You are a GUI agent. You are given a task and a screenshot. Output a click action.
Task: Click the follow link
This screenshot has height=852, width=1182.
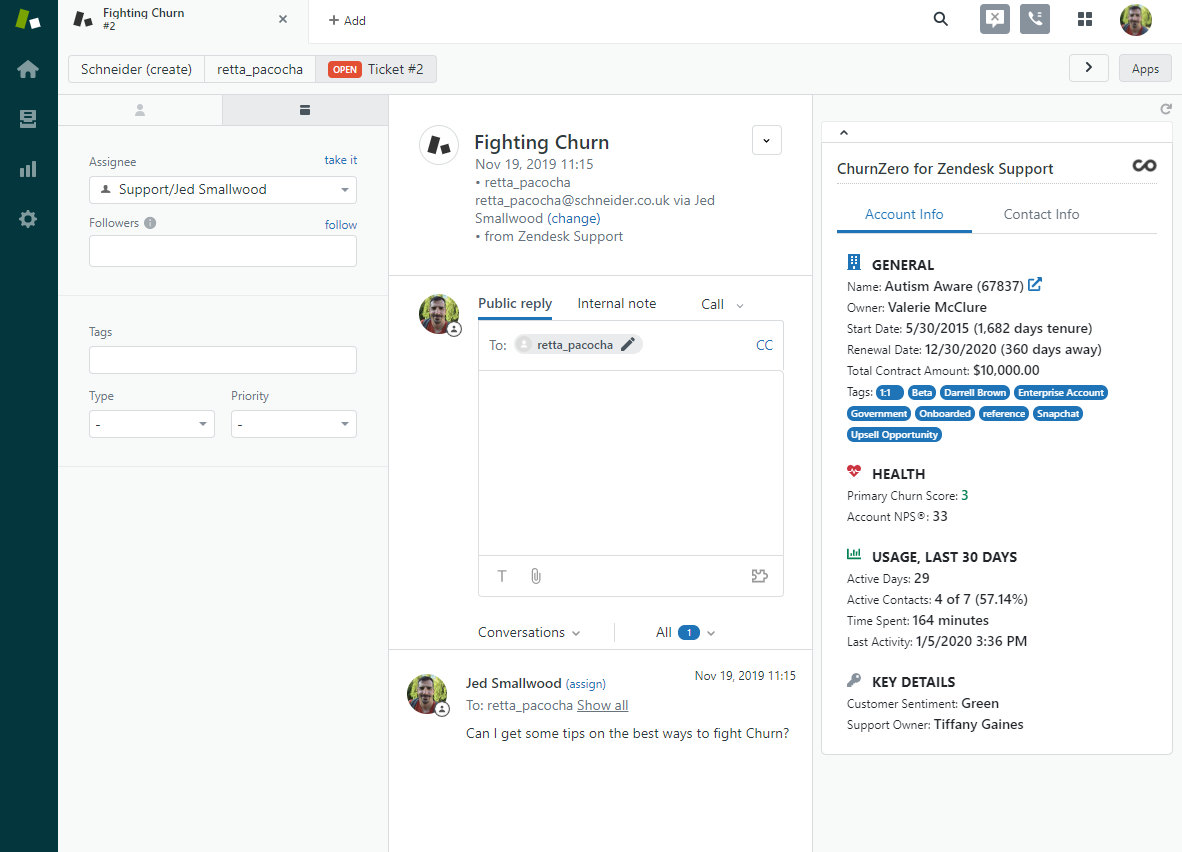pyautogui.click(x=341, y=225)
